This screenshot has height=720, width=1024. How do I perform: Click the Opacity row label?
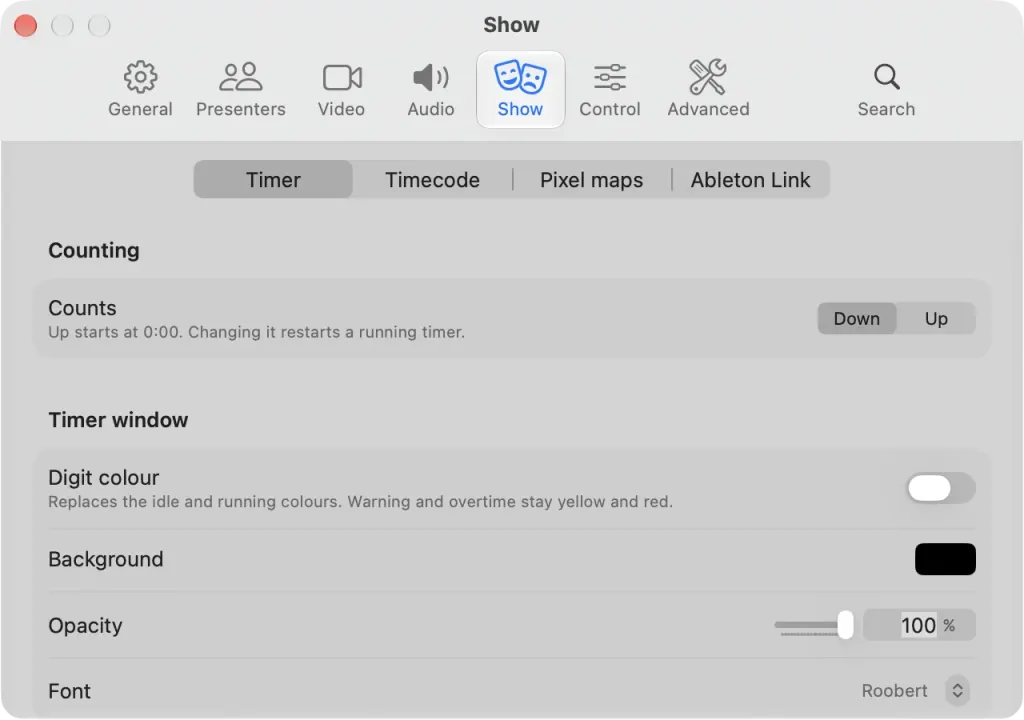85,625
